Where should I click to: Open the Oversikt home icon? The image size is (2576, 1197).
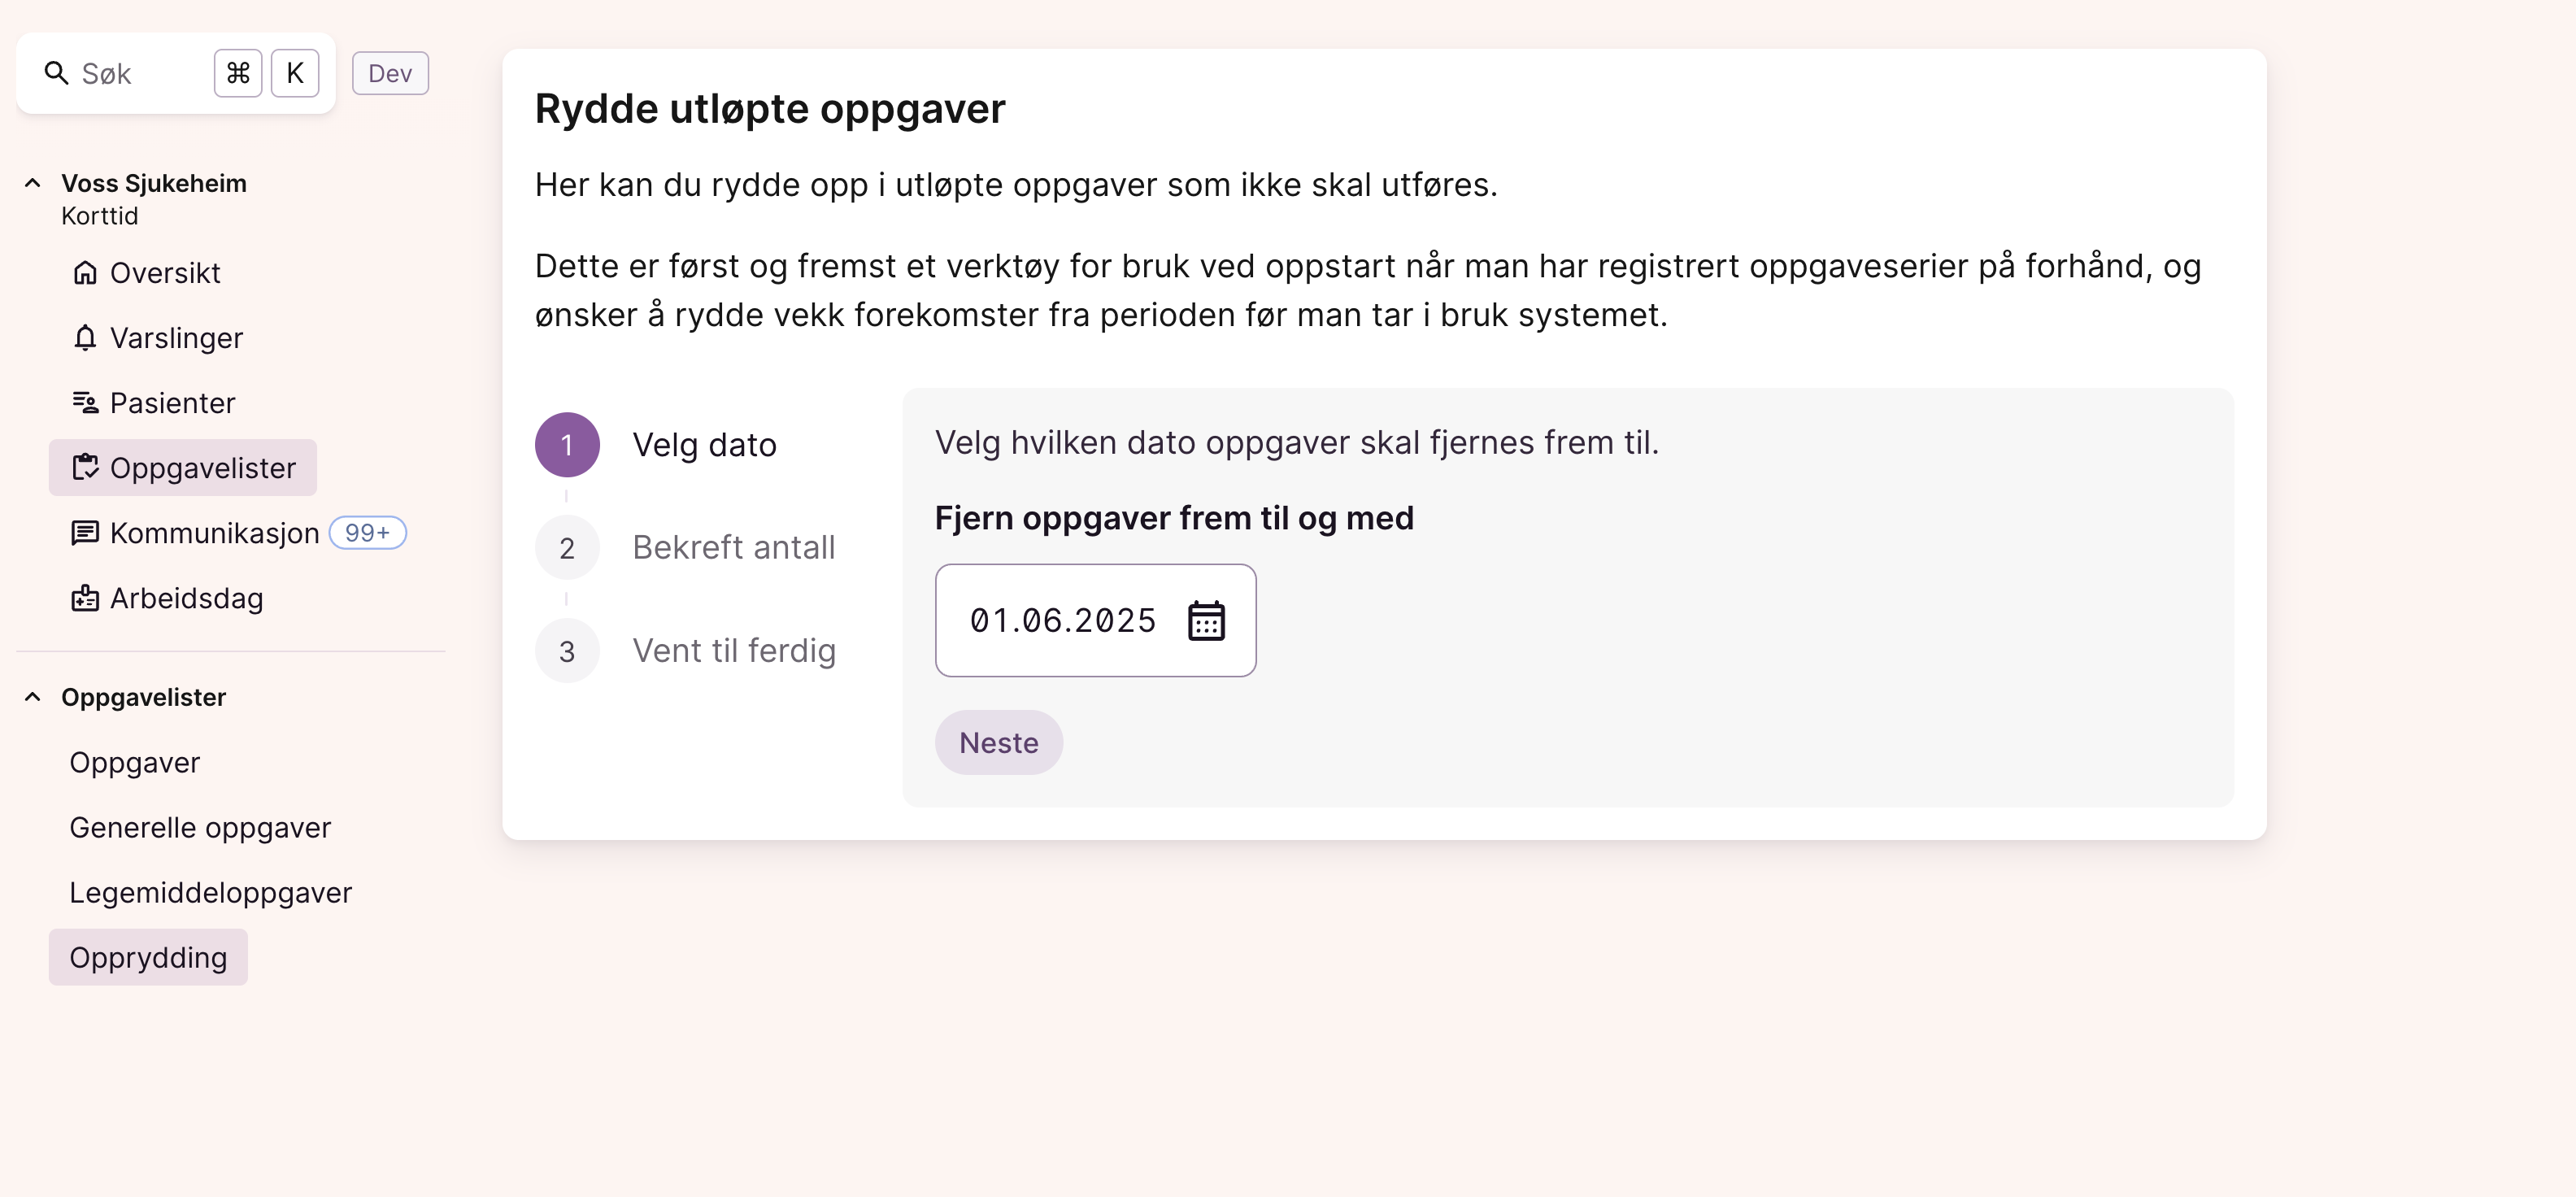[85, 273]
